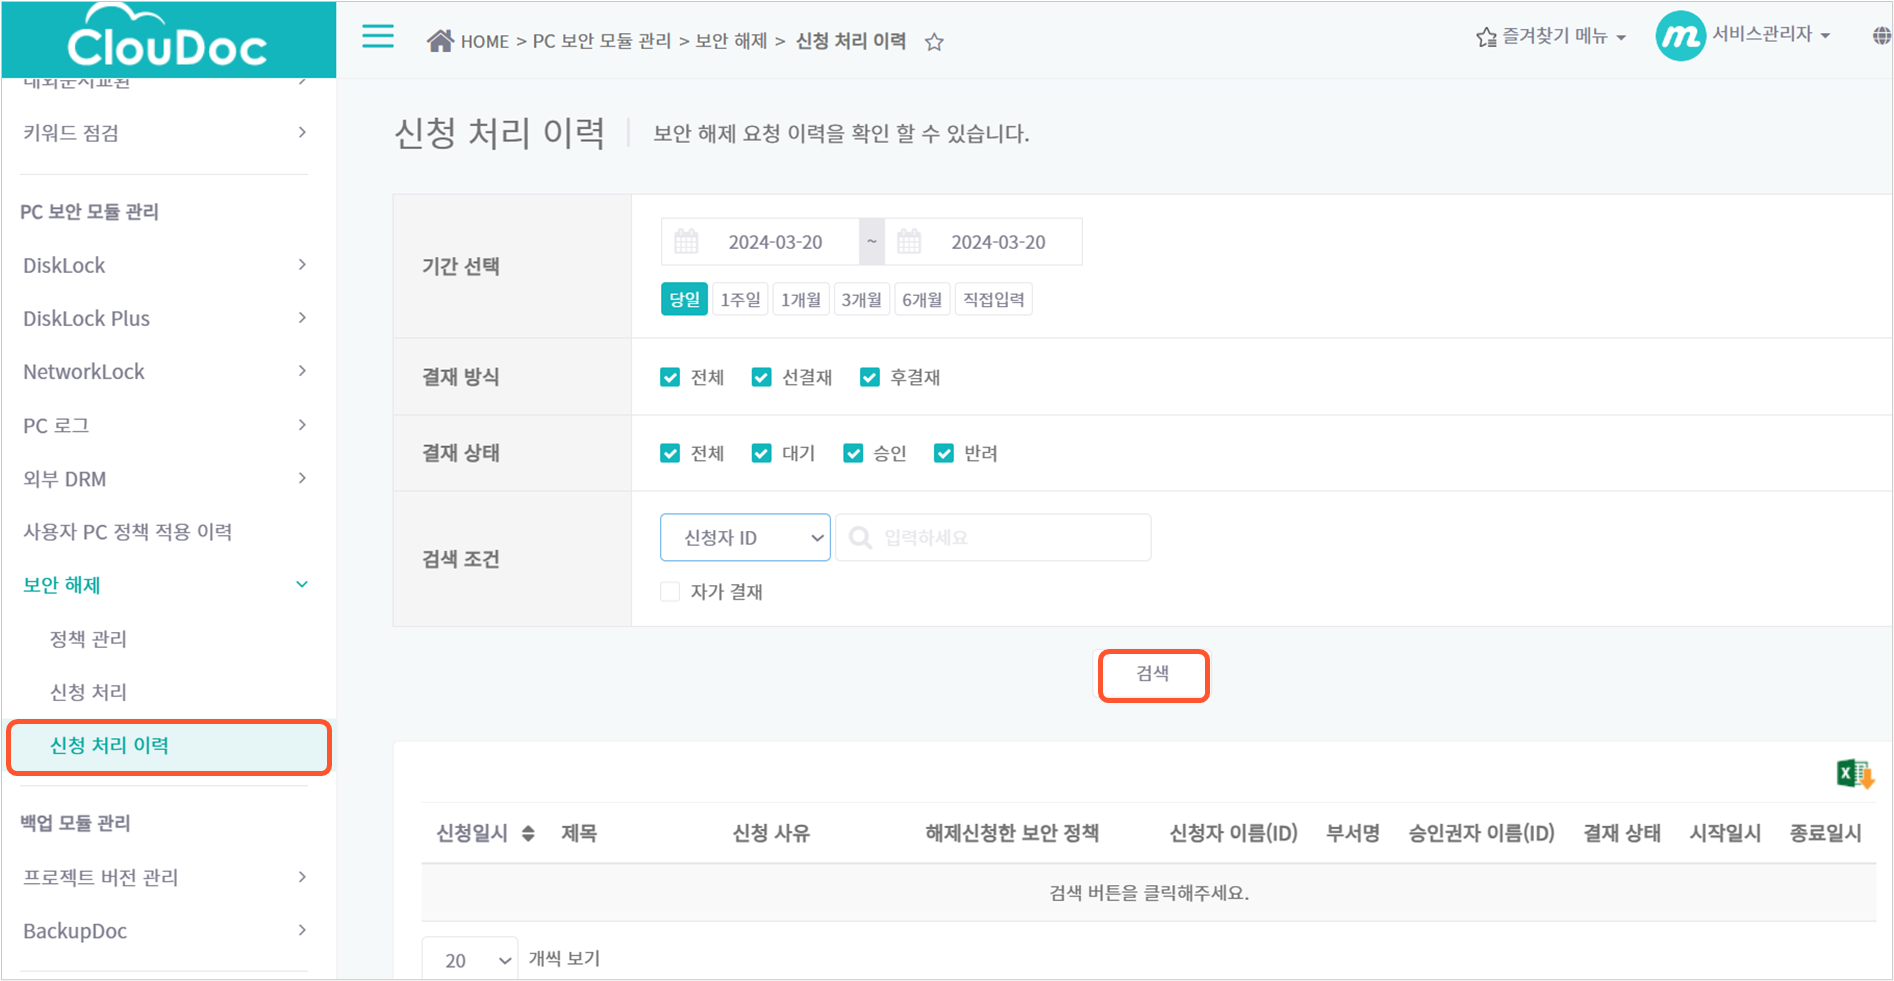The width and height of the screenshot is (1894, 981).
Task: Select 당일 period button
Action: [684, 299]
